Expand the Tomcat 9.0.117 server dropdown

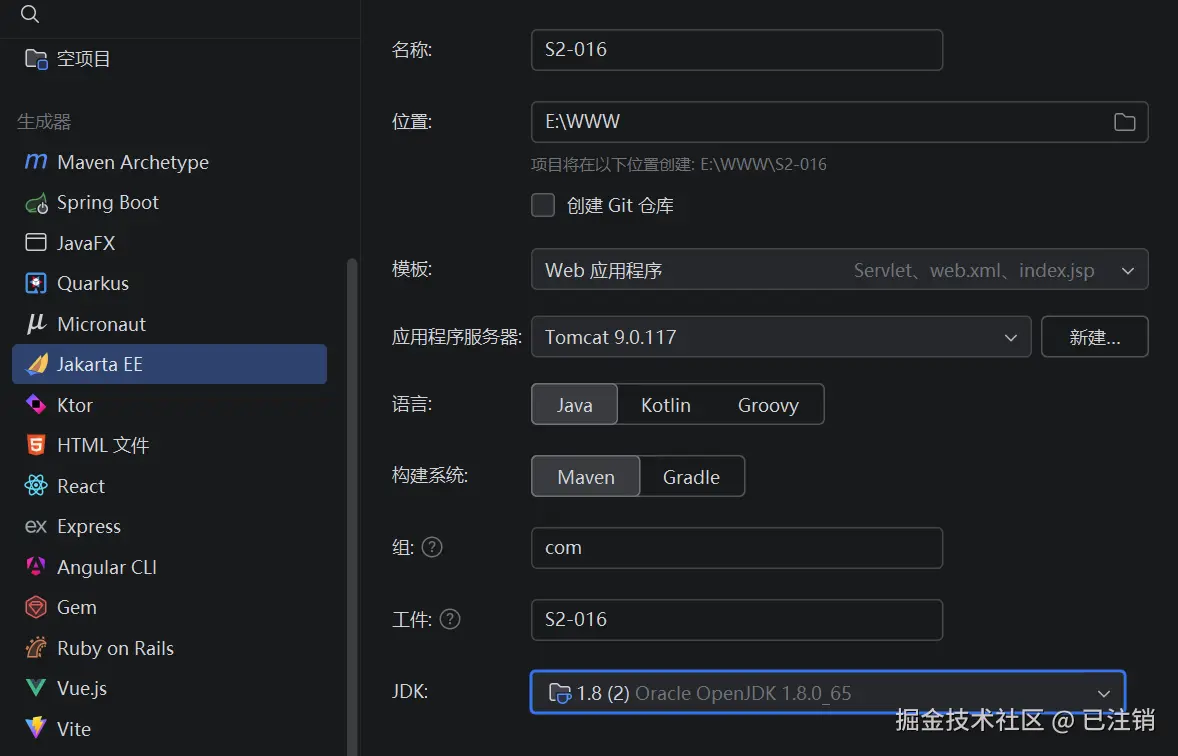tap(781, 337)
